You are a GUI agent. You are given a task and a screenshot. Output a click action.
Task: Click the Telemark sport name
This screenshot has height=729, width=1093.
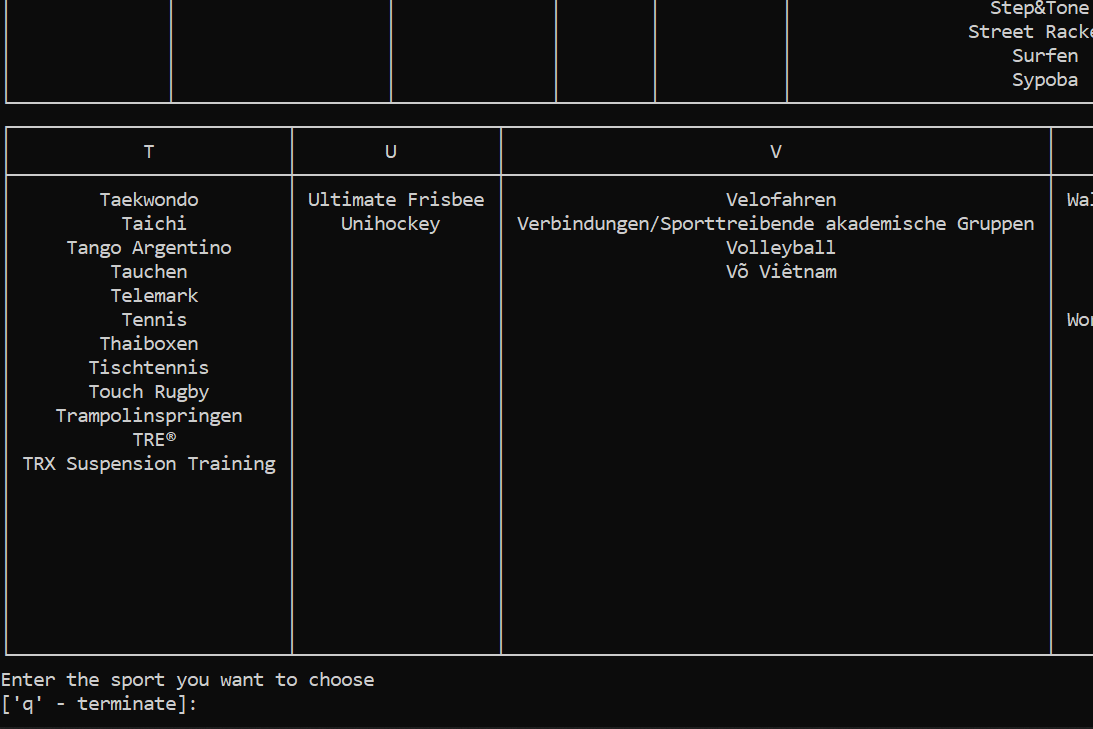[x=154, y=296]
